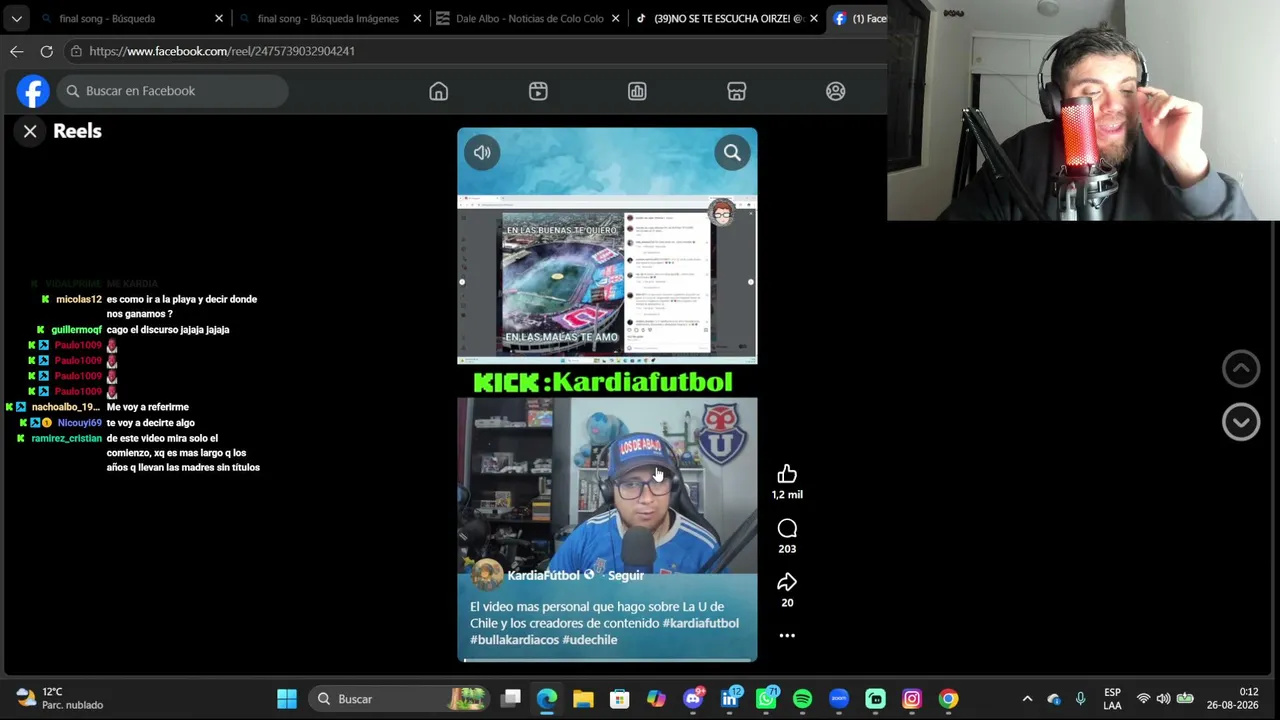Like the KardiaFútbol reel

(x=787, y=474)
